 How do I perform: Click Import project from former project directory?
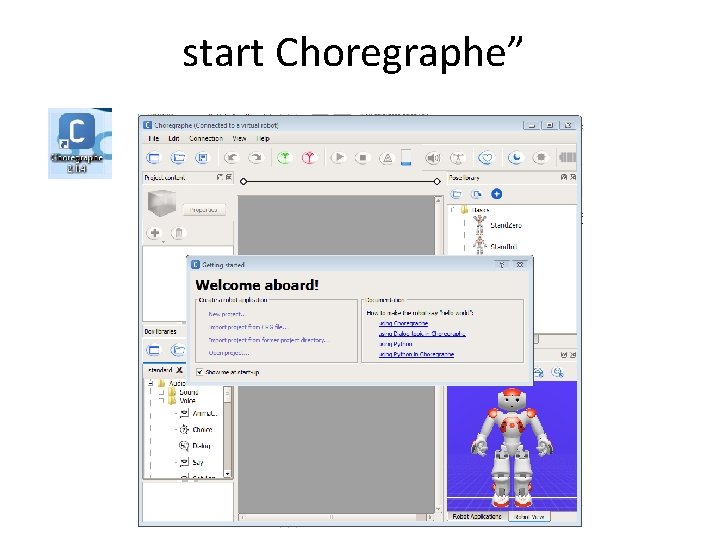pos(268,340)
